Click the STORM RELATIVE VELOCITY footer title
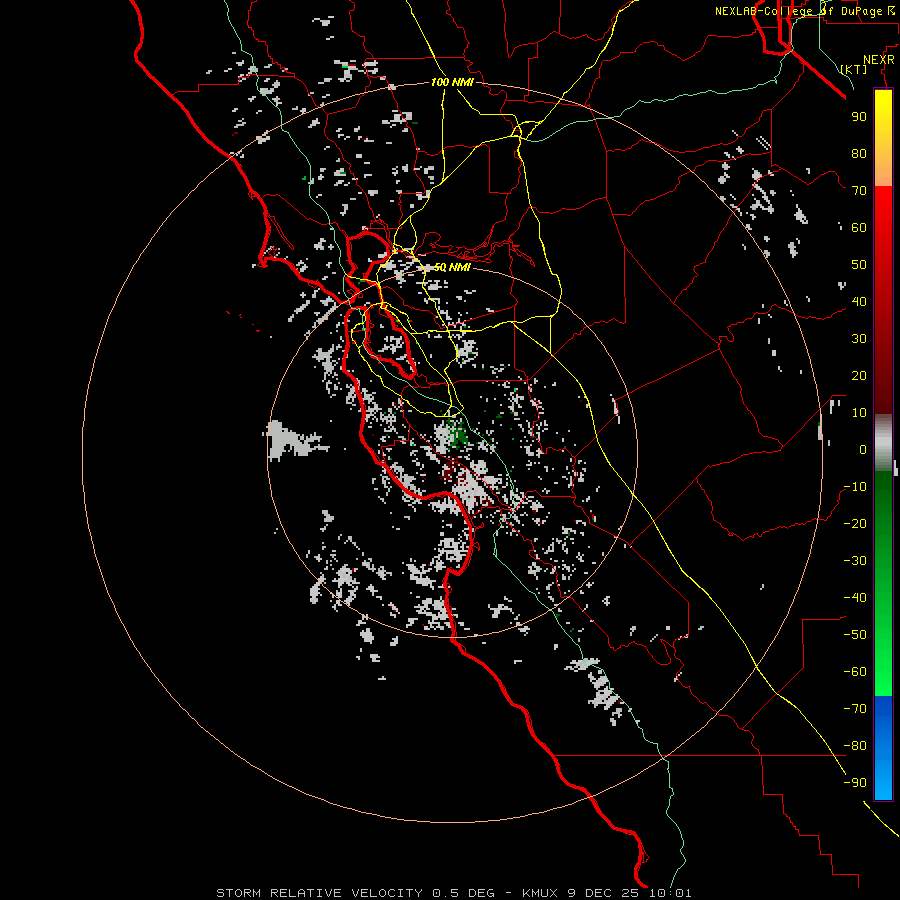Viewport: 900px width, 900px height. click(320, 893)
